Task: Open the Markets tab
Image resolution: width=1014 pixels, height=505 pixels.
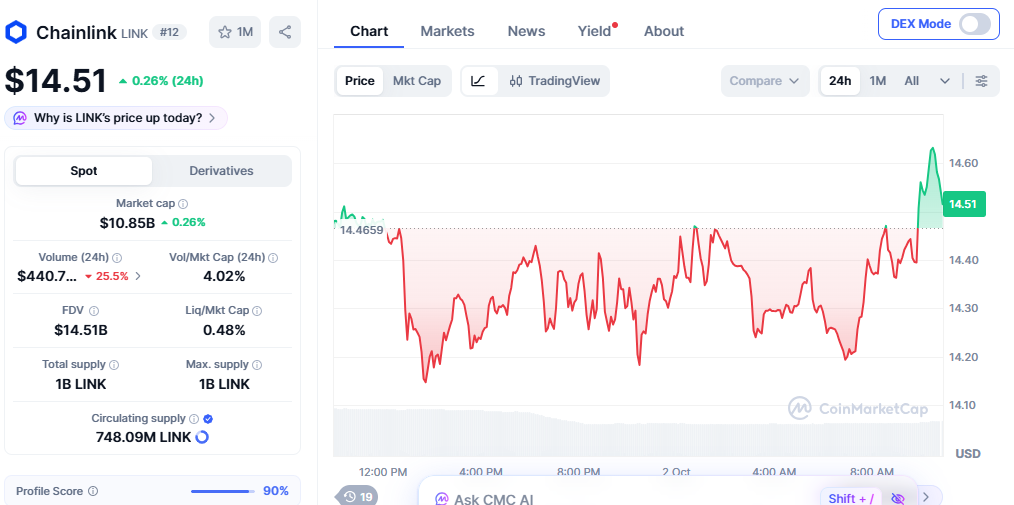Action: coord(448,31)
